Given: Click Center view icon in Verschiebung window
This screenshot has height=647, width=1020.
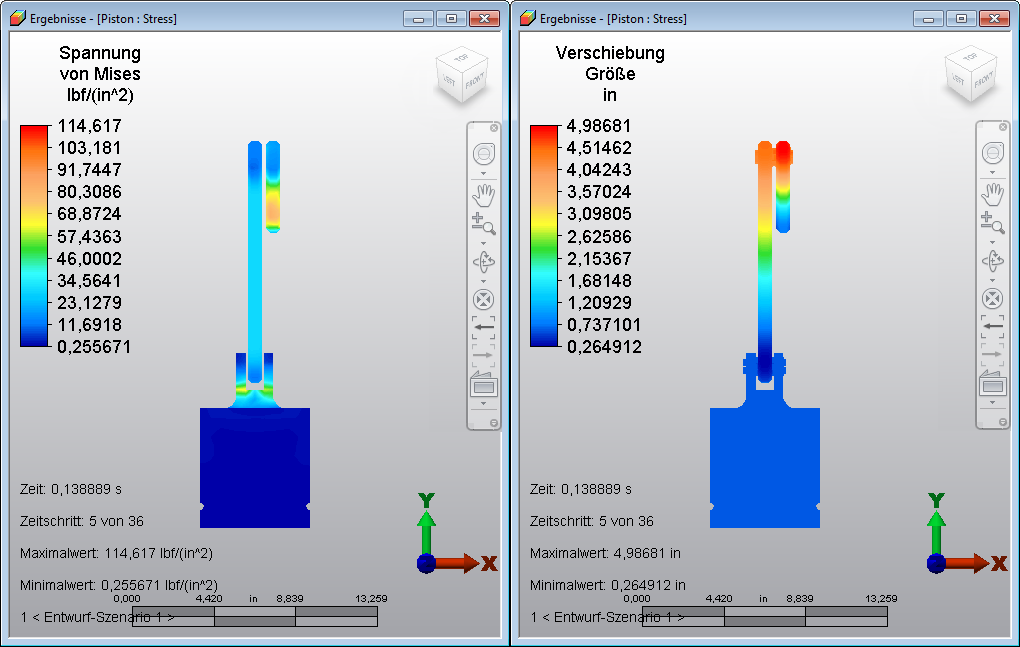Looking at the screenshot, I should pyautogui.click(x=993, y=299).
